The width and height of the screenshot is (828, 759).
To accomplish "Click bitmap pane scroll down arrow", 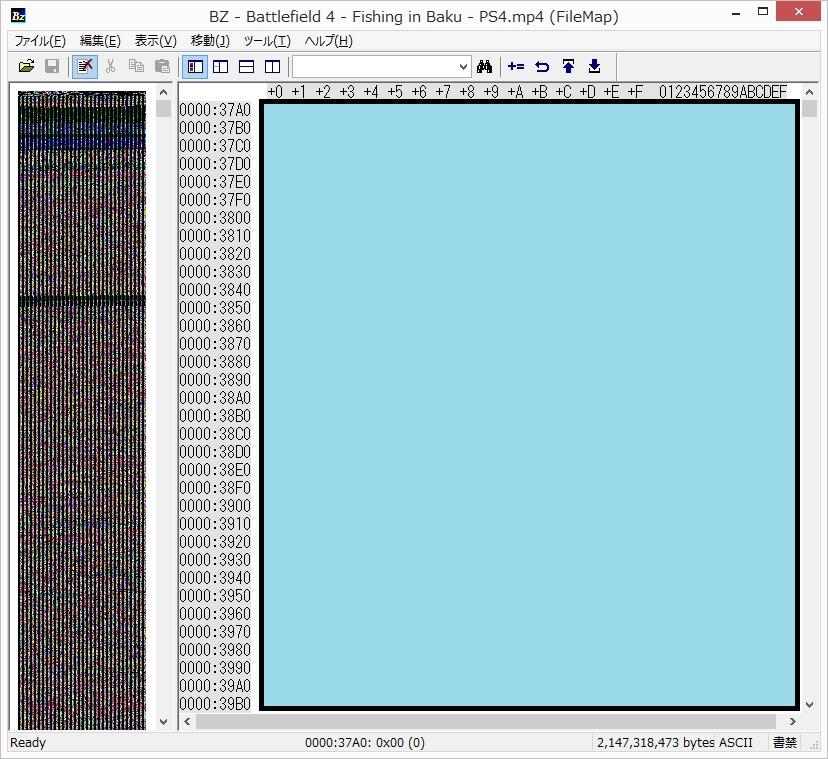I will pyautogui.click(x=164, y=721).
